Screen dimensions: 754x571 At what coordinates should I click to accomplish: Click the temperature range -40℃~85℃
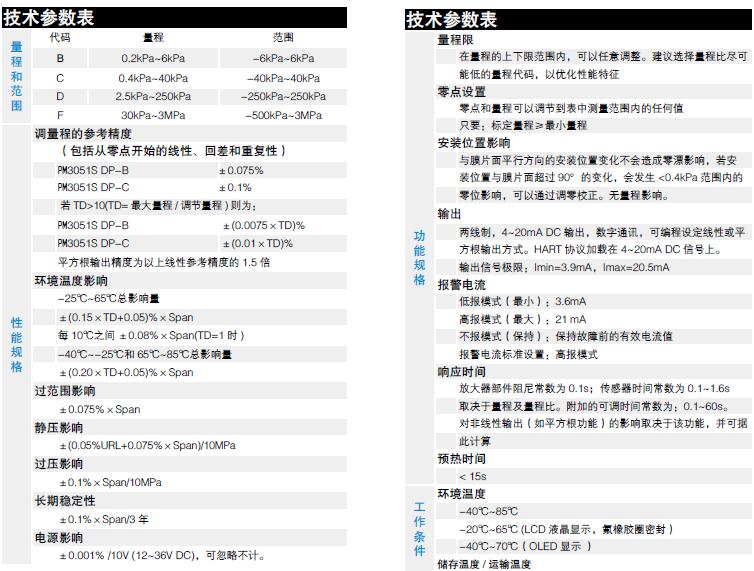pos(489,511)
